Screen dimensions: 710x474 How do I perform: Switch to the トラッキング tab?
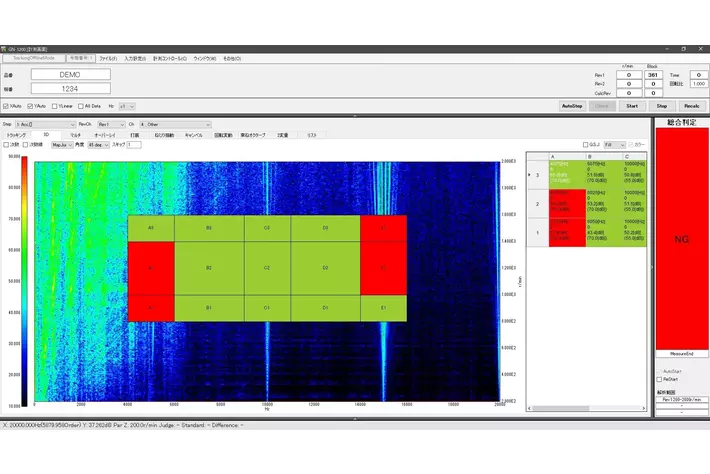point(16,134)
